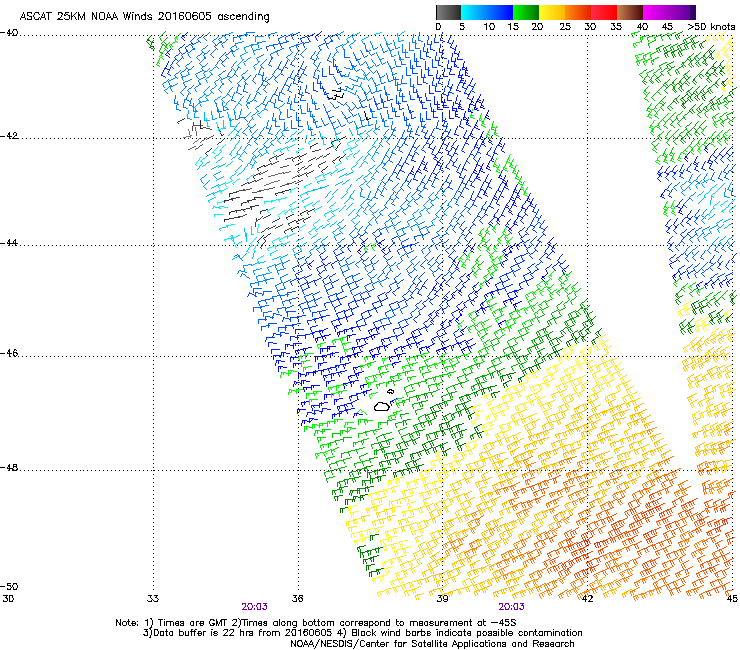
Task: Click the longitude label 45
Action: pyautogui.click(x=732, y=599)
